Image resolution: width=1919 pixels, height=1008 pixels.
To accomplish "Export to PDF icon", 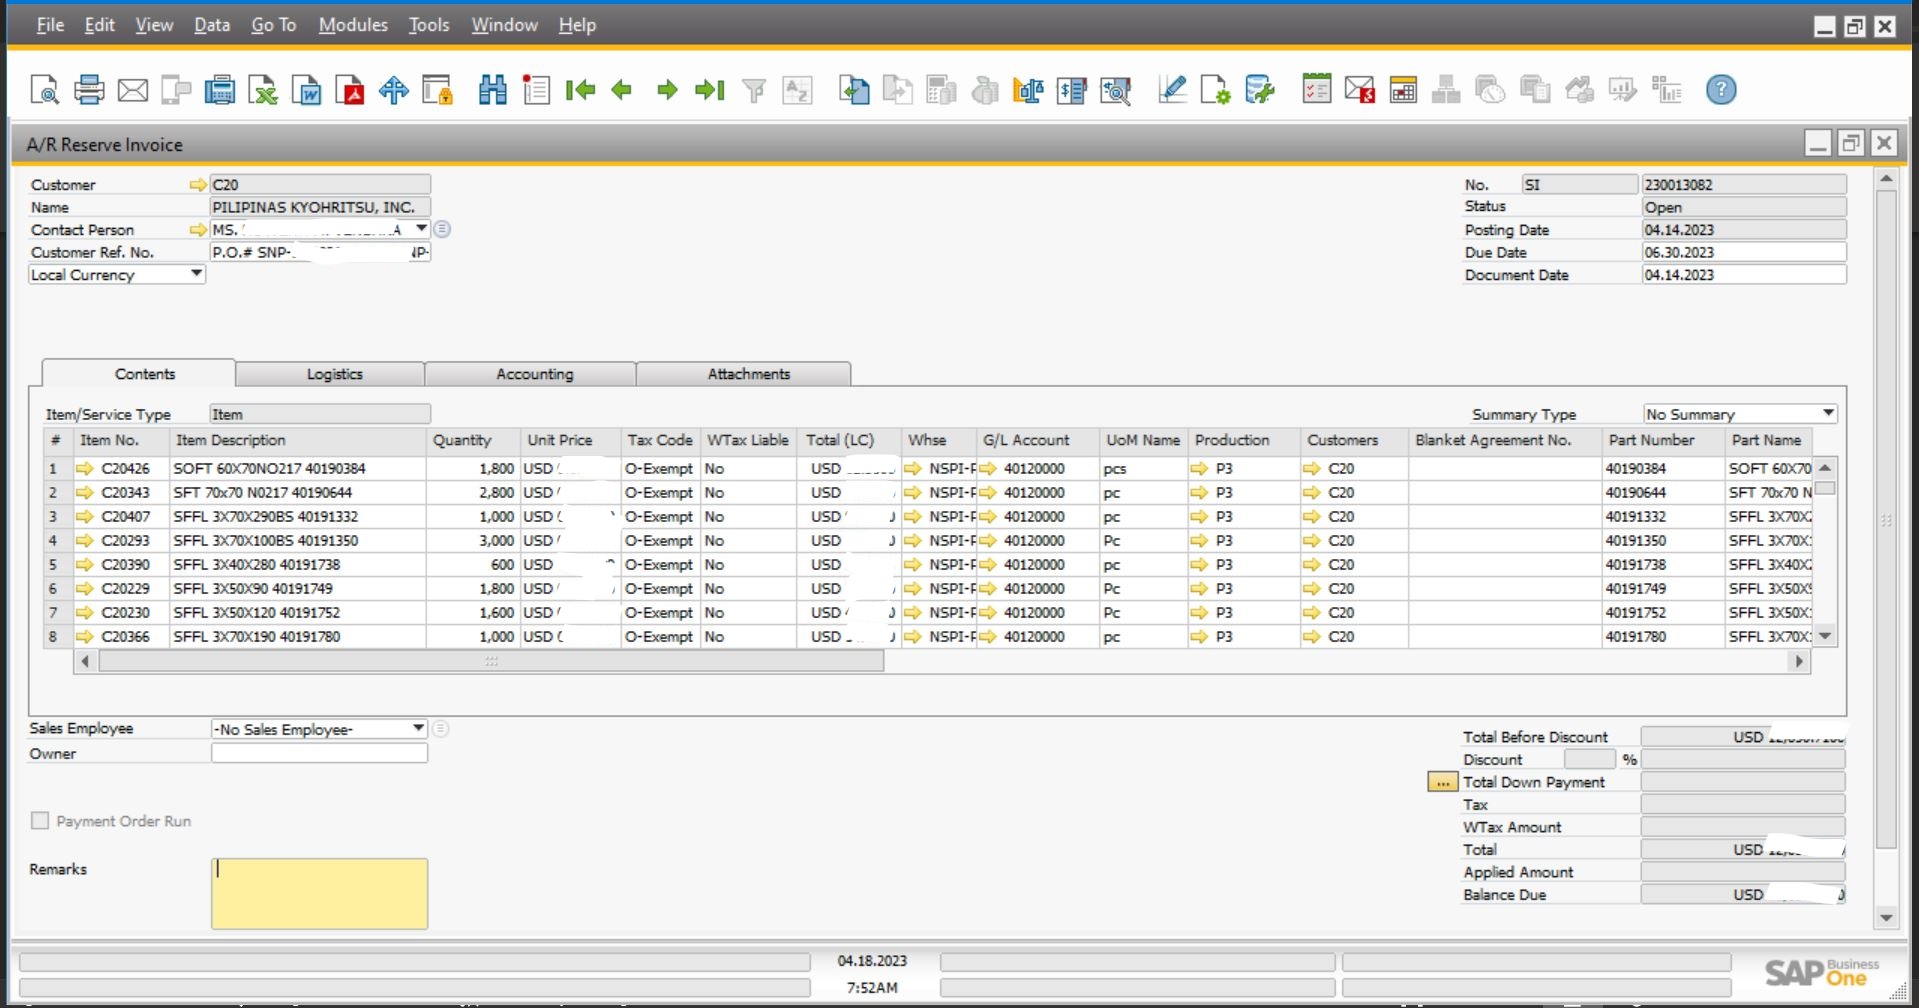I will click(x=350, y=90).
